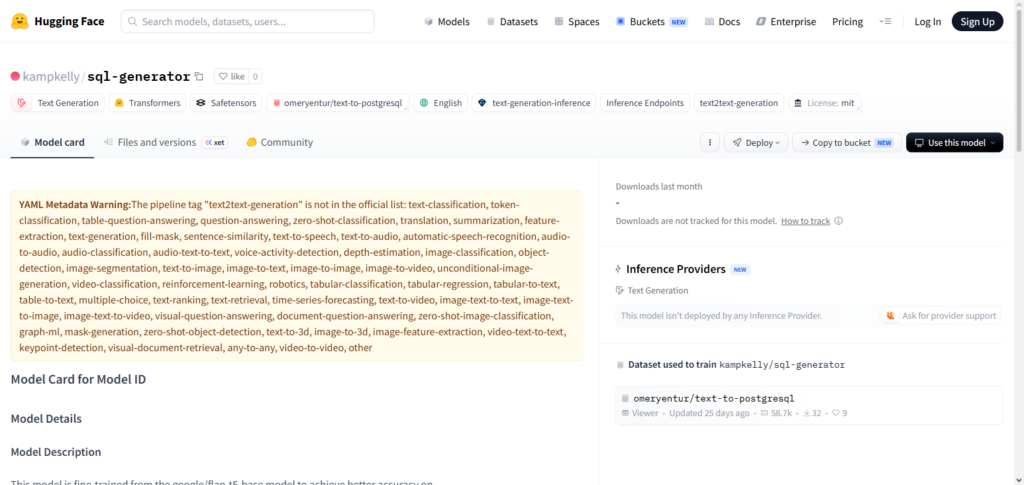
Task: Click the Inference Providers sparkle icon
Action: [618, 269]
